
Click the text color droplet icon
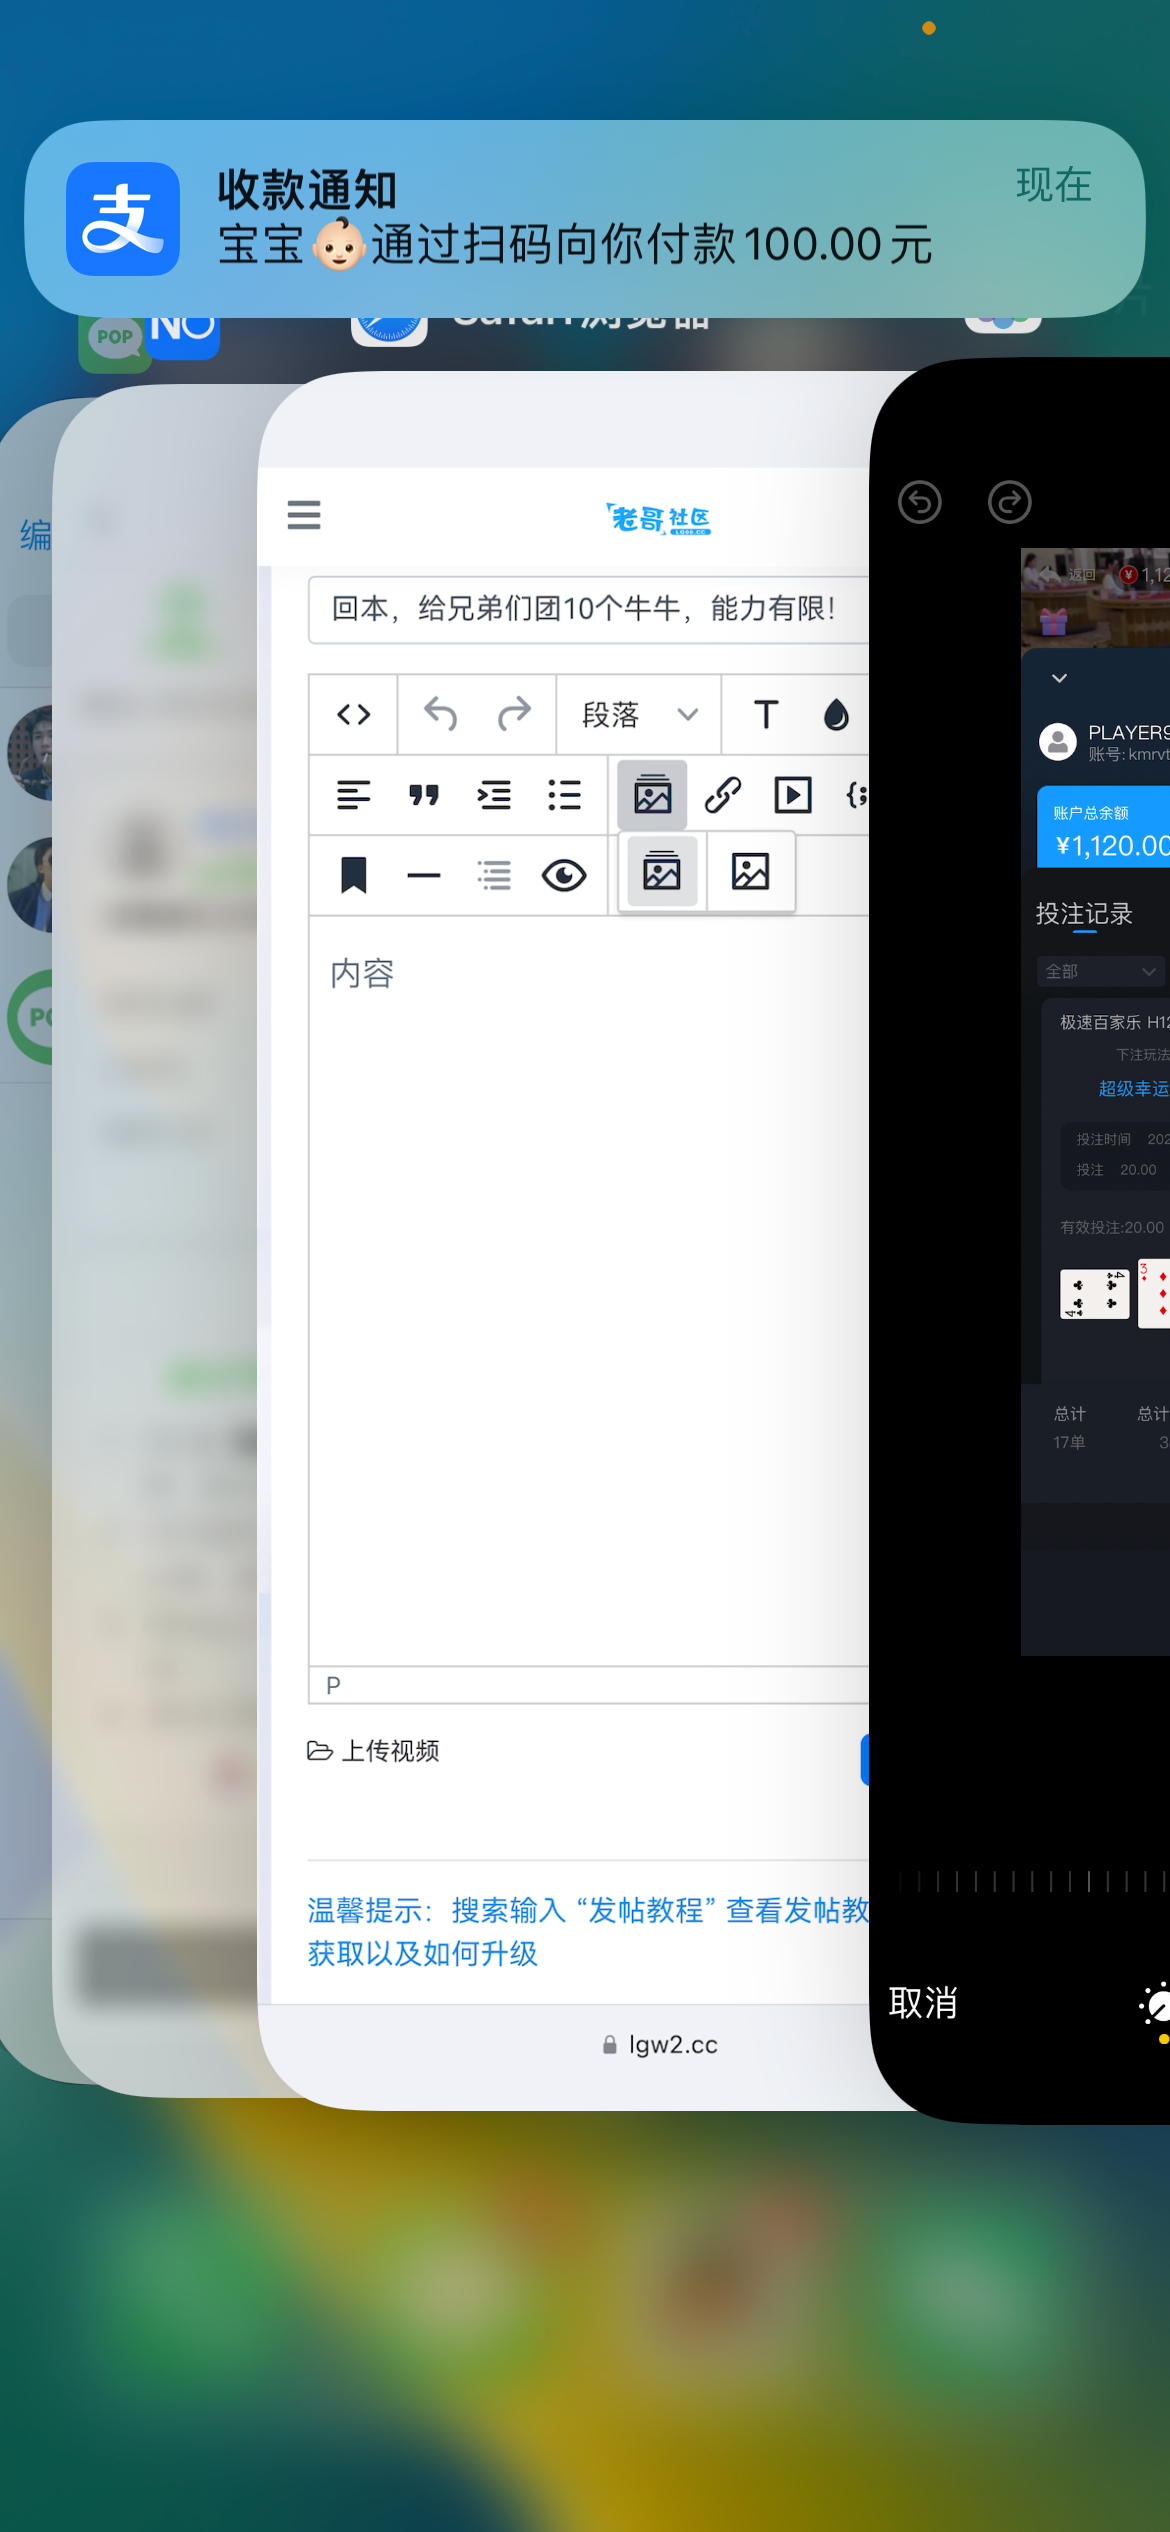[x=836, y=715]
